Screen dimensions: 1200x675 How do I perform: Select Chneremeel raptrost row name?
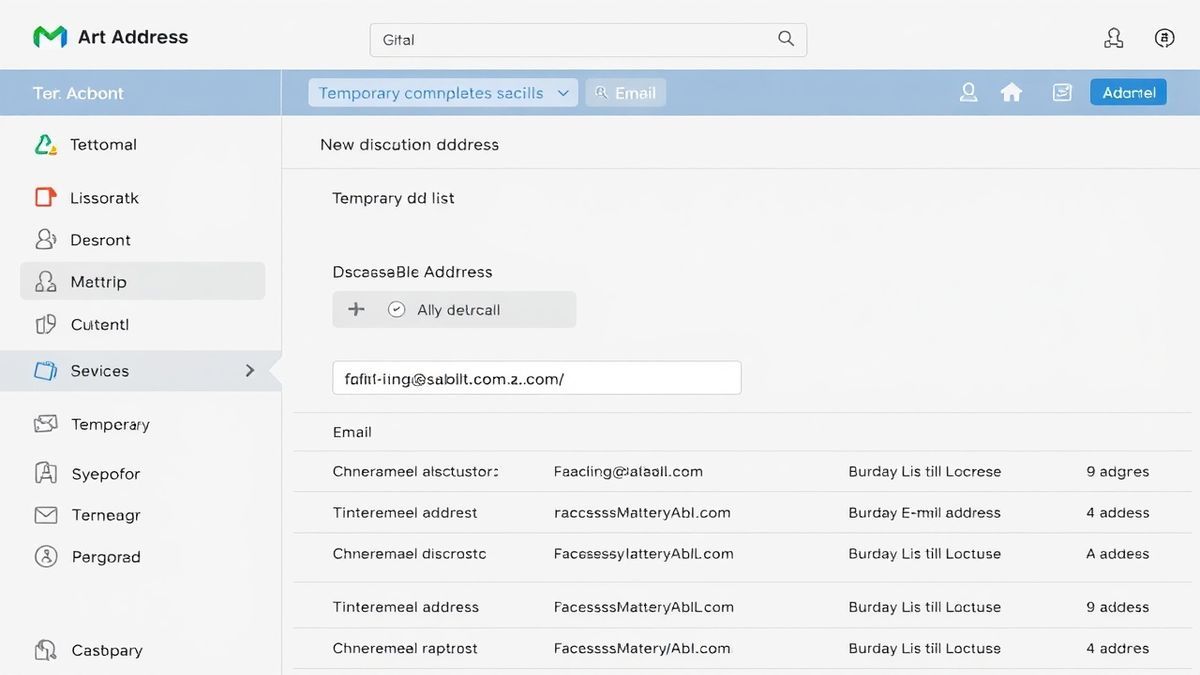tap(405, 648)
